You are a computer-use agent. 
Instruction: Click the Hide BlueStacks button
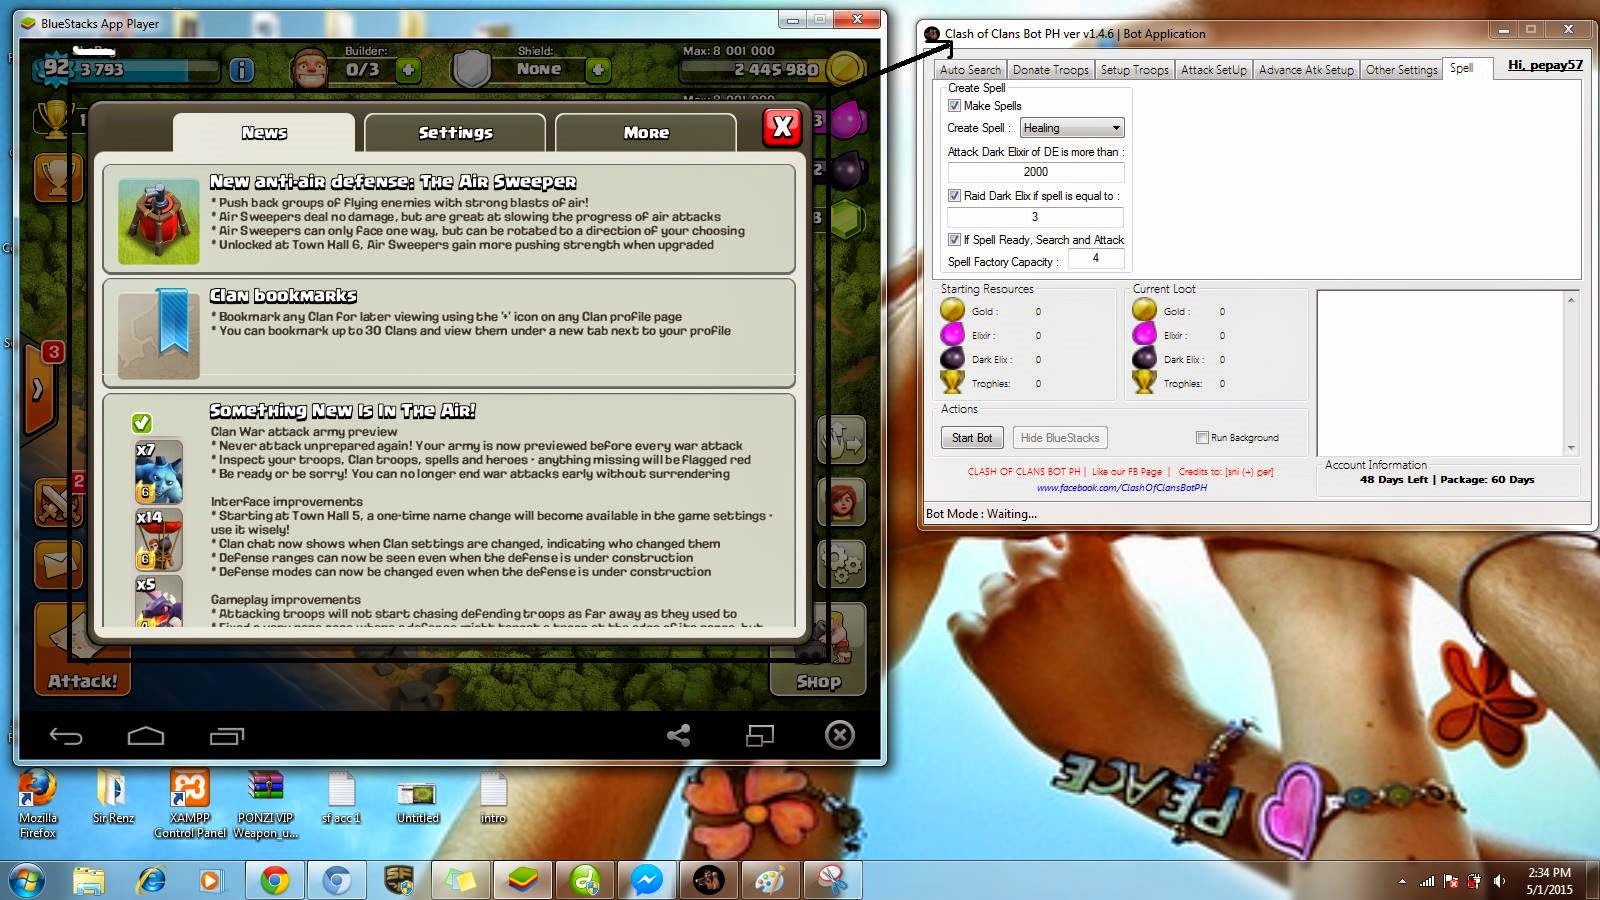1060,438
